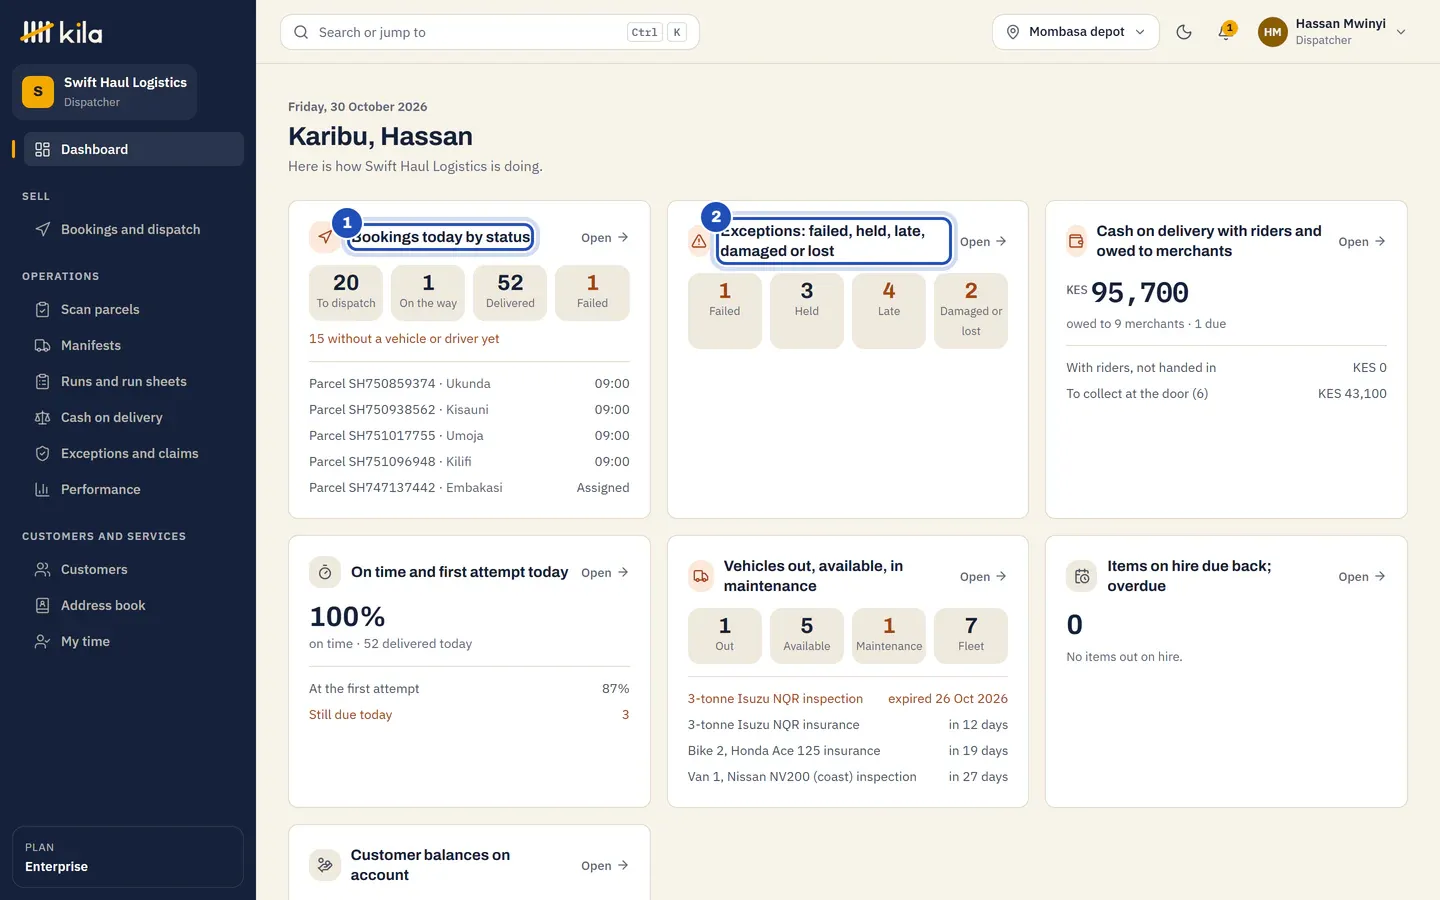Select the 52 Delivered tile
Image resolution: width=1440 pixels, height=900 pixels.
(510, 292)
